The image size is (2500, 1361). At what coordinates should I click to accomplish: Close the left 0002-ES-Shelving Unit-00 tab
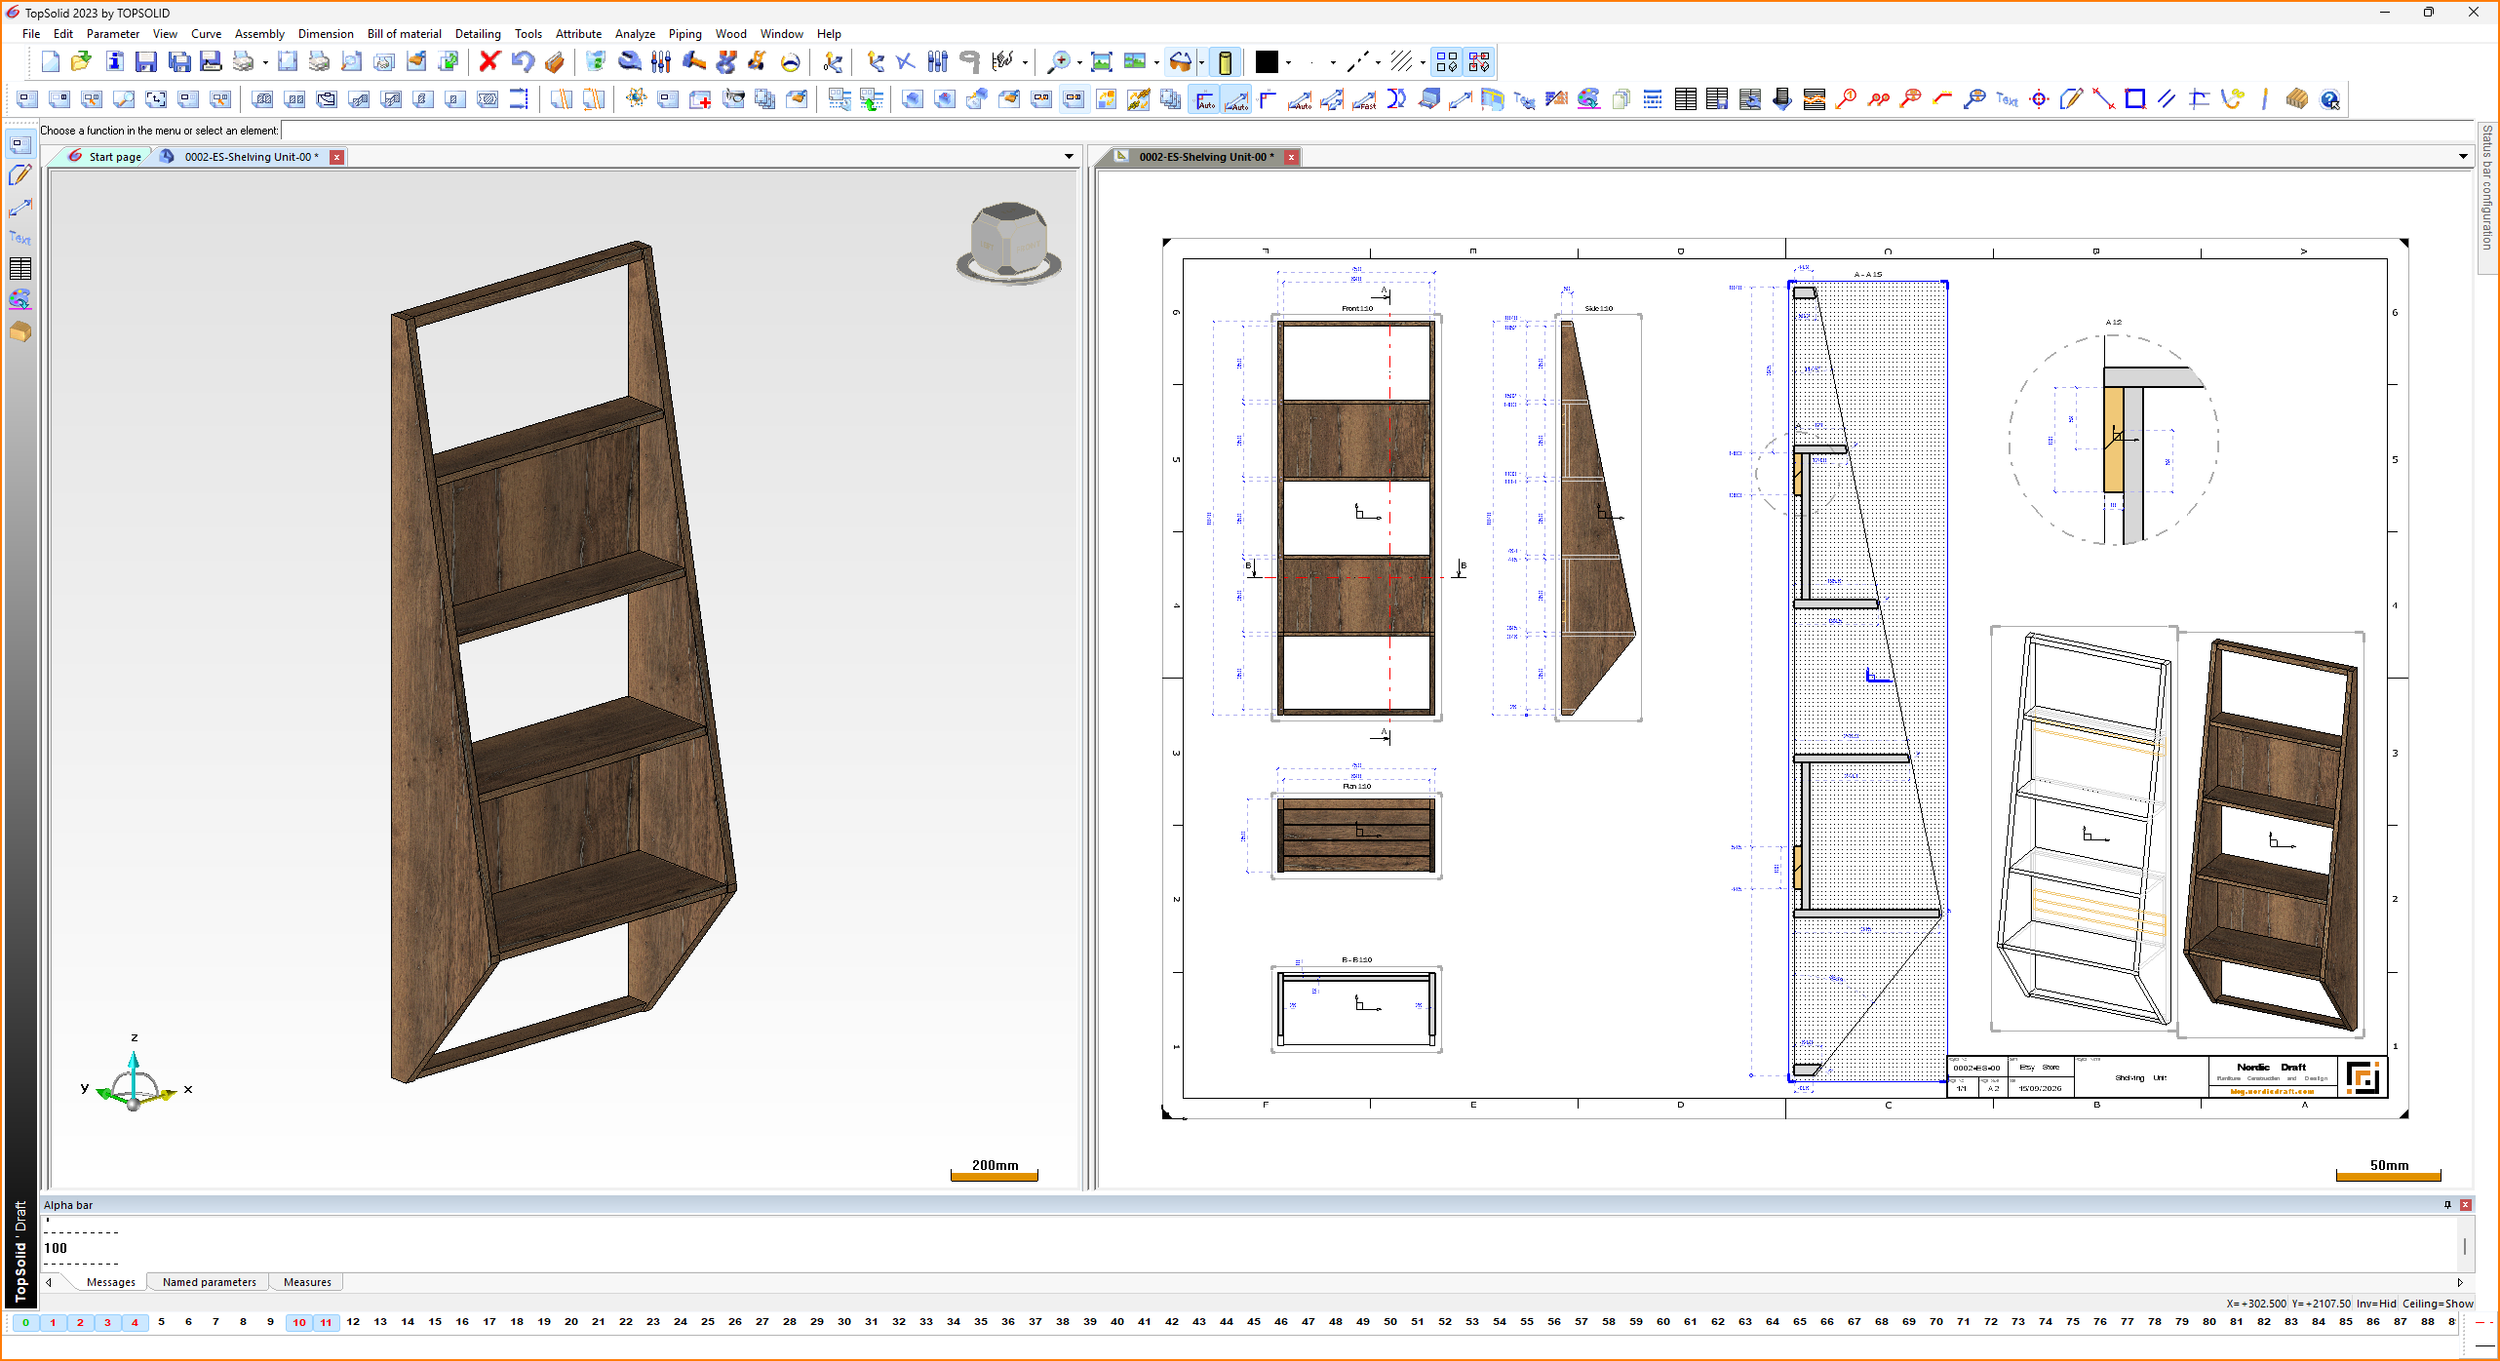[x=337, y=157]
